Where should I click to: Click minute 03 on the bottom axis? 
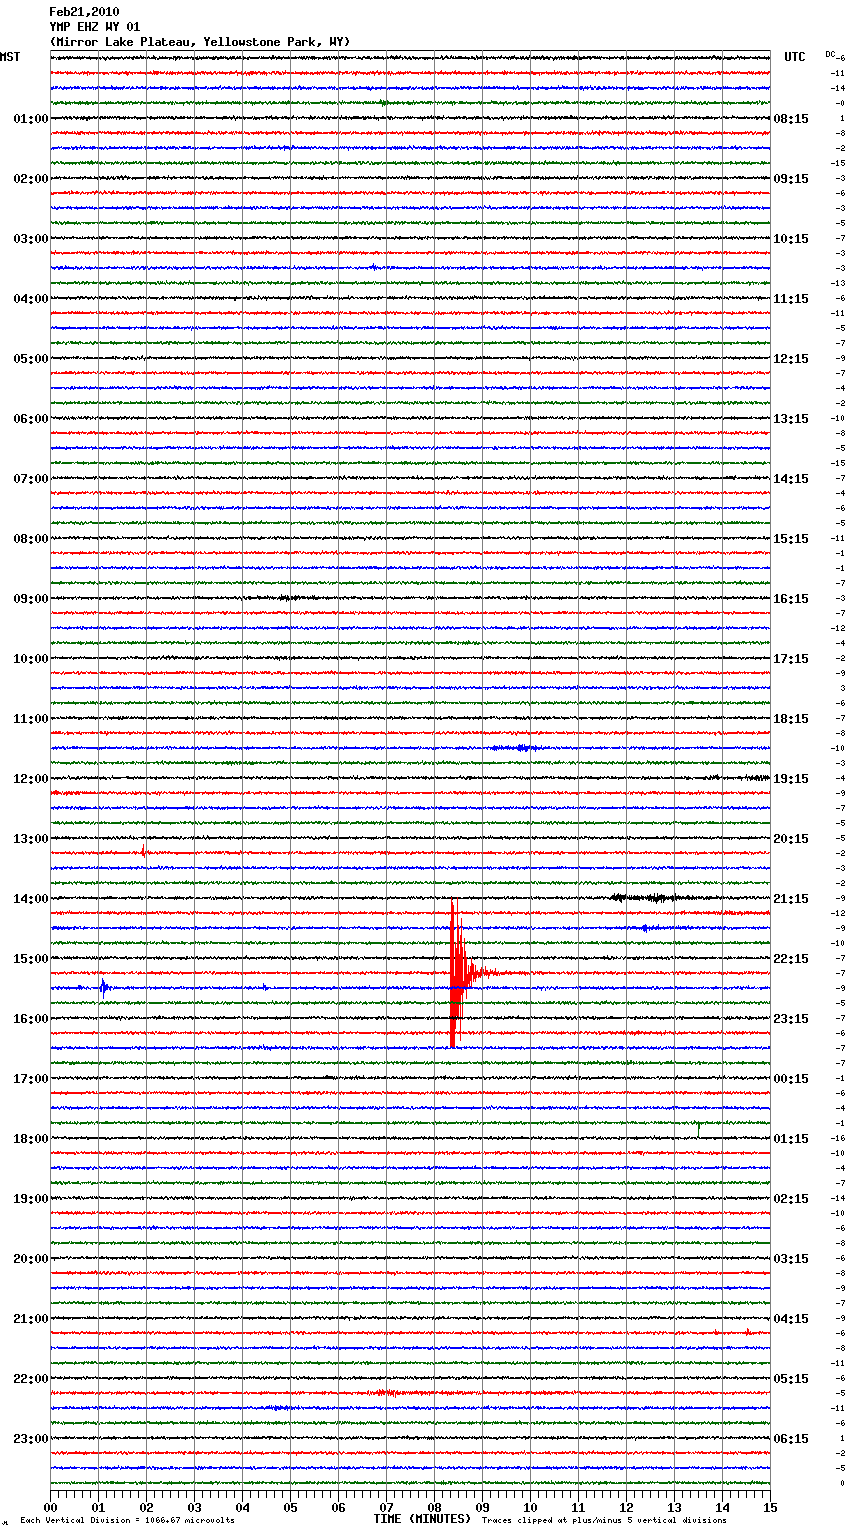[x=195, y=1507]
